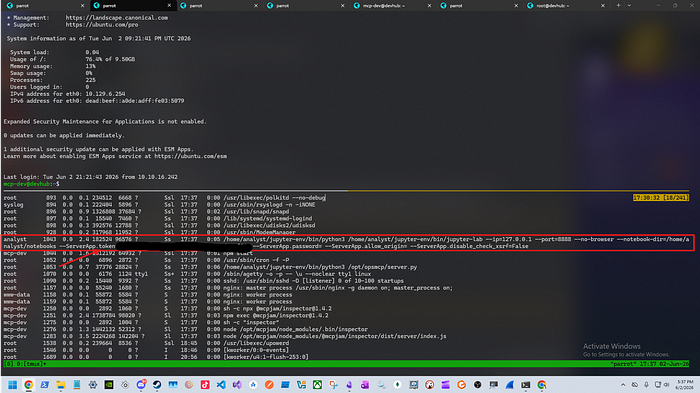Viewport: 700px width, 393px height.
Task: Click the IPv4 address 10.129.6.254
Action: [105, 94]
